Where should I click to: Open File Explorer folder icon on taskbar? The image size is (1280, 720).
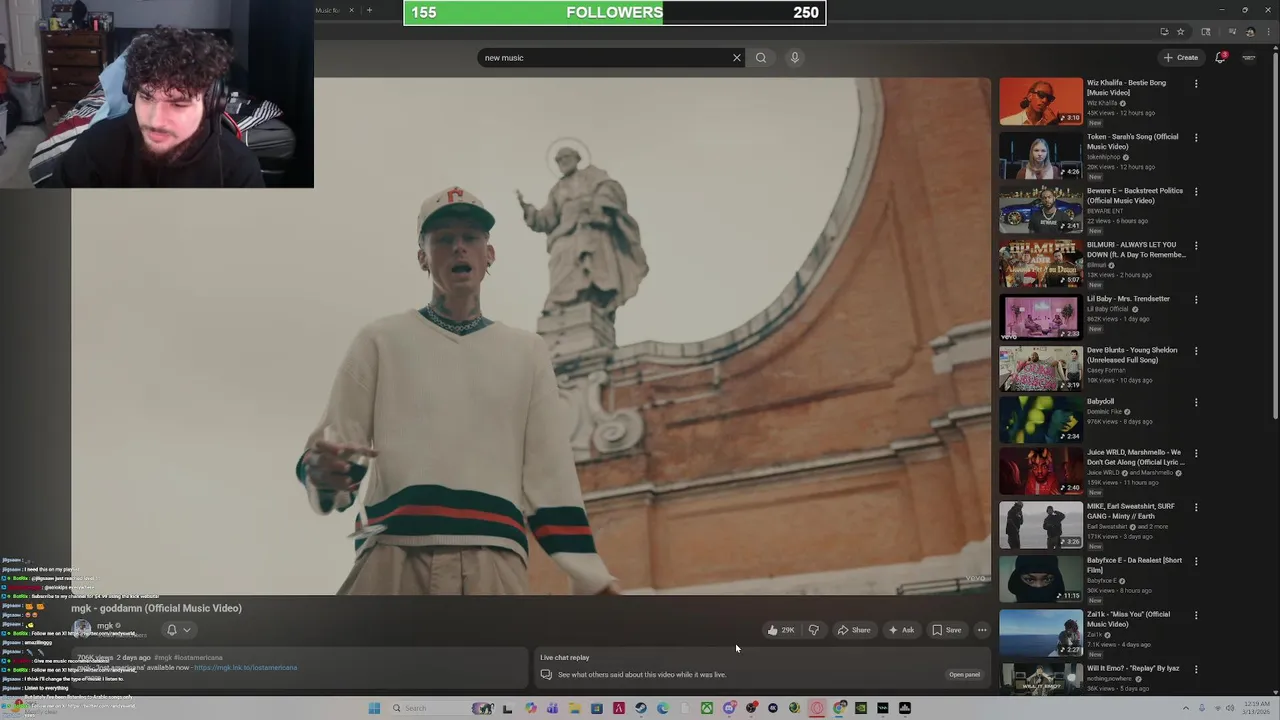tap(574, 708)
